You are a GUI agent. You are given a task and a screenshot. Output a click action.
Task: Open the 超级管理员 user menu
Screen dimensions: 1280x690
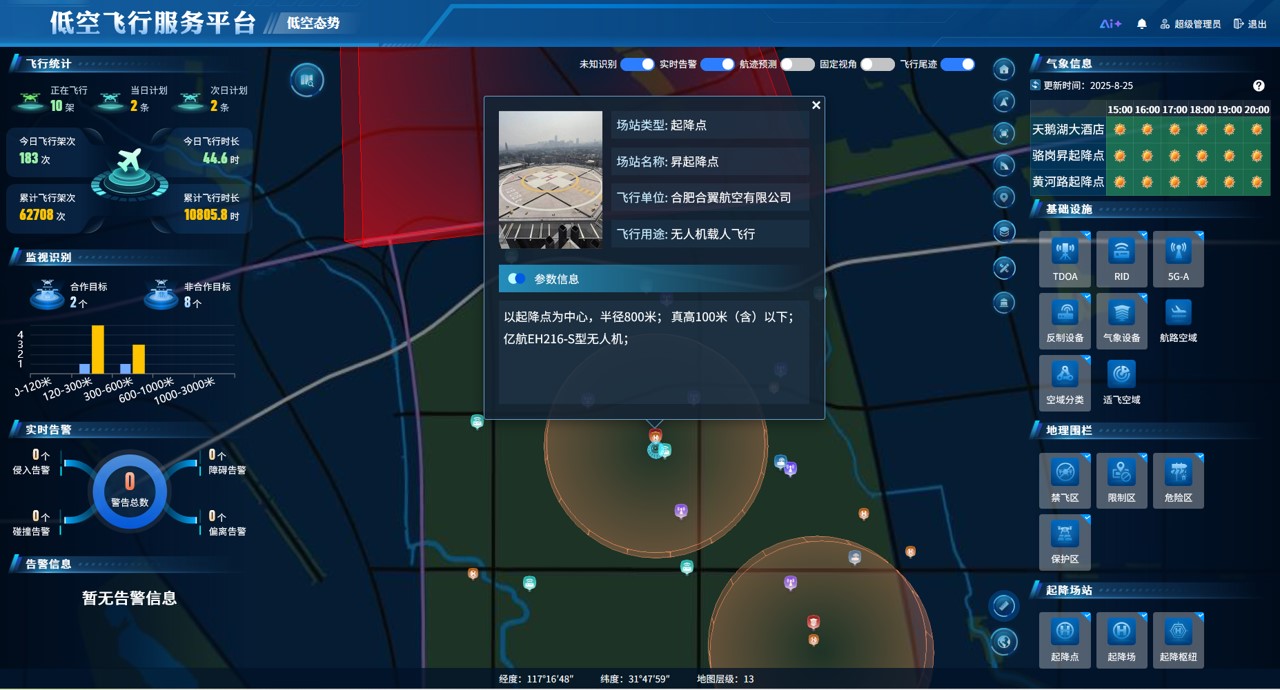click(1190, 24)
